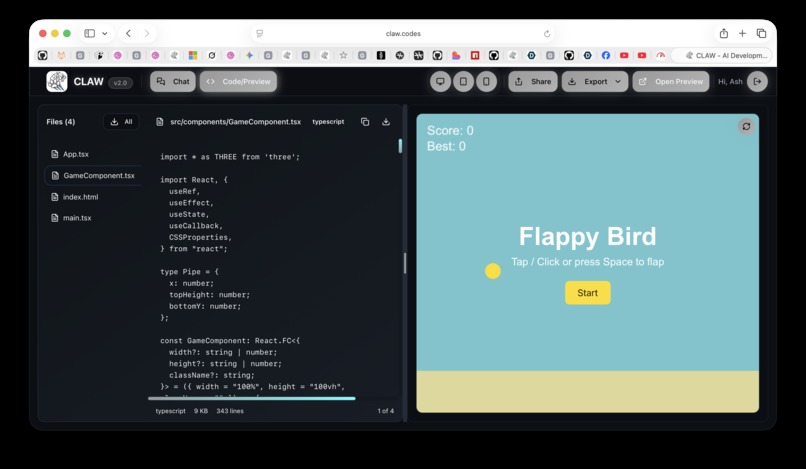The height and width of the screenshot is (469, 806).
Task: Open a new tab with the plus icon
Action: [742, 33]
